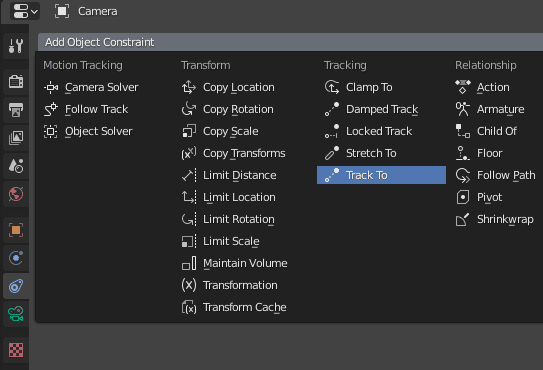Viewport: 543px width, 370px height.
Task: Open the Output properties tab
Action: click(16, 110)
